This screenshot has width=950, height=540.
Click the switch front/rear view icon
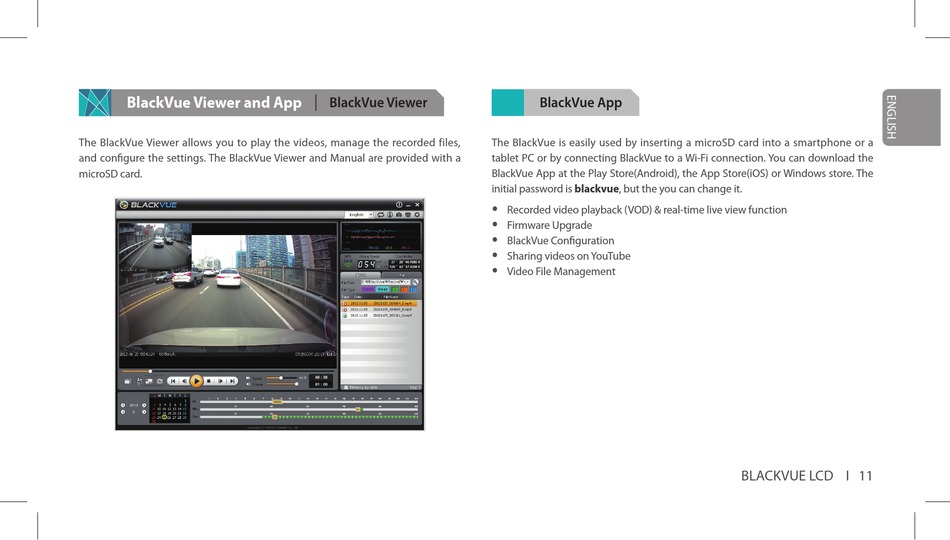click(149, 381)
